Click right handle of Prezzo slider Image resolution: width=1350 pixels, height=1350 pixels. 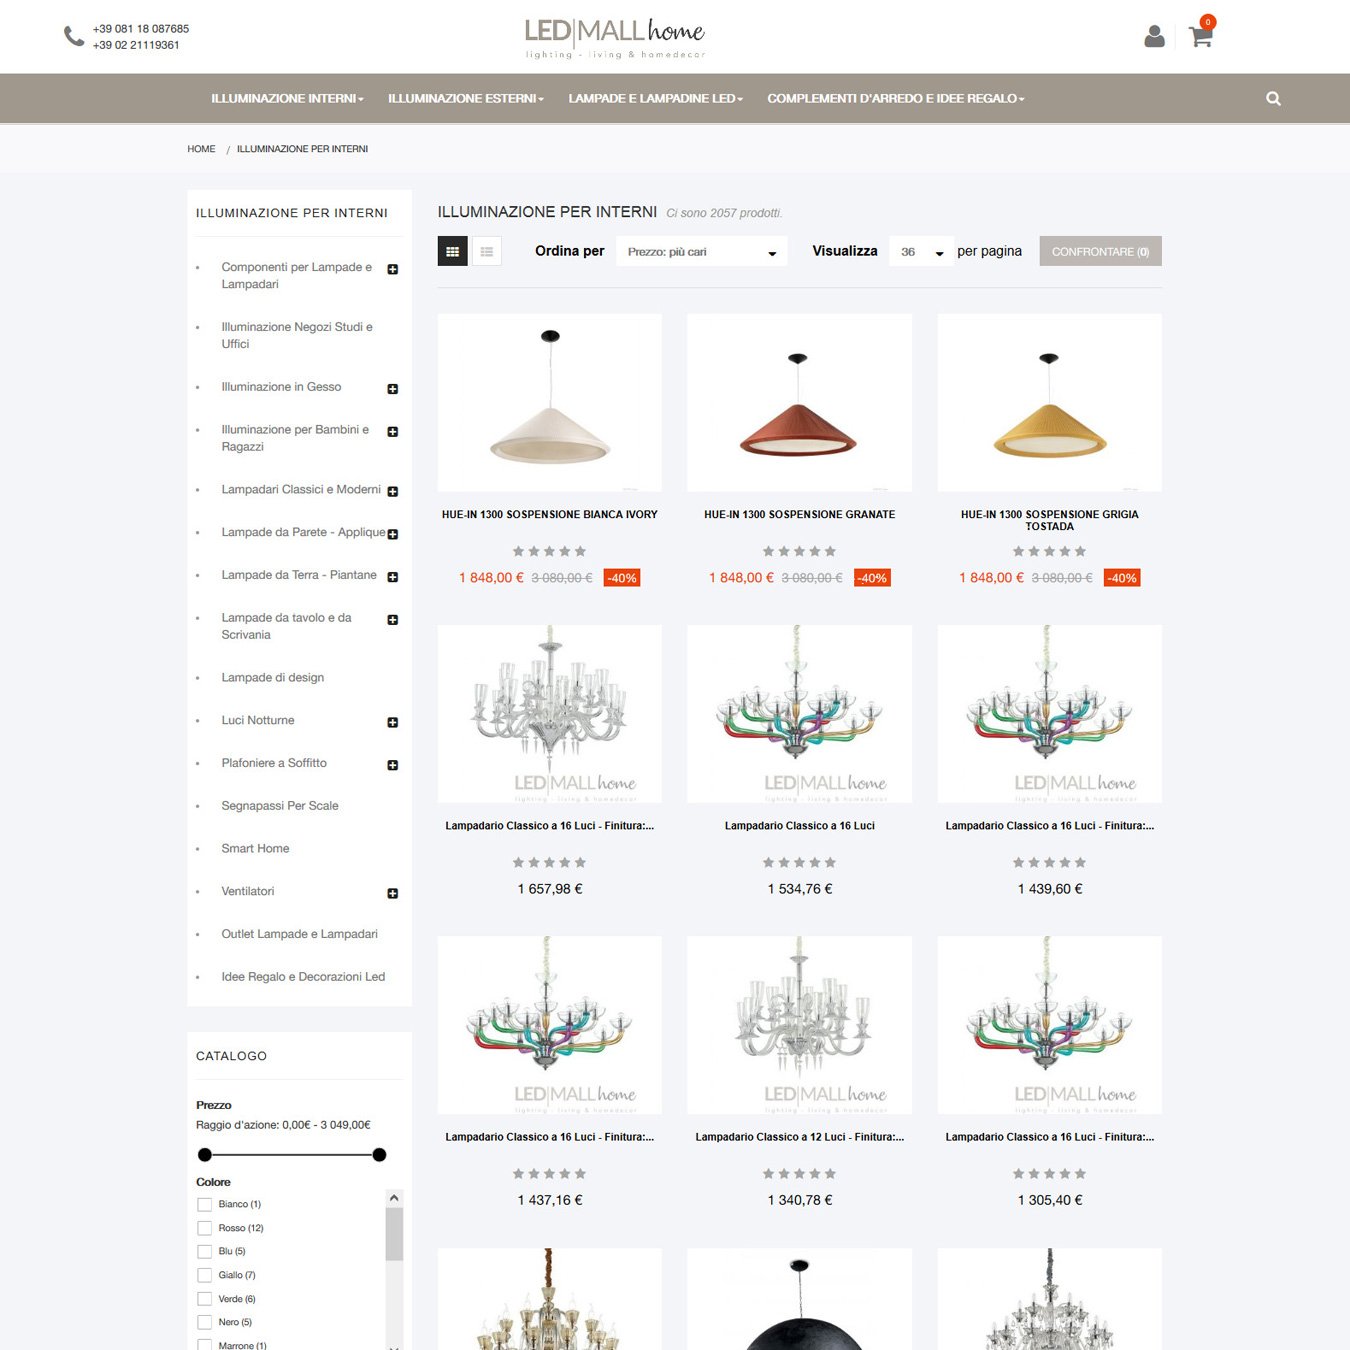click(x=379, y=1155)
